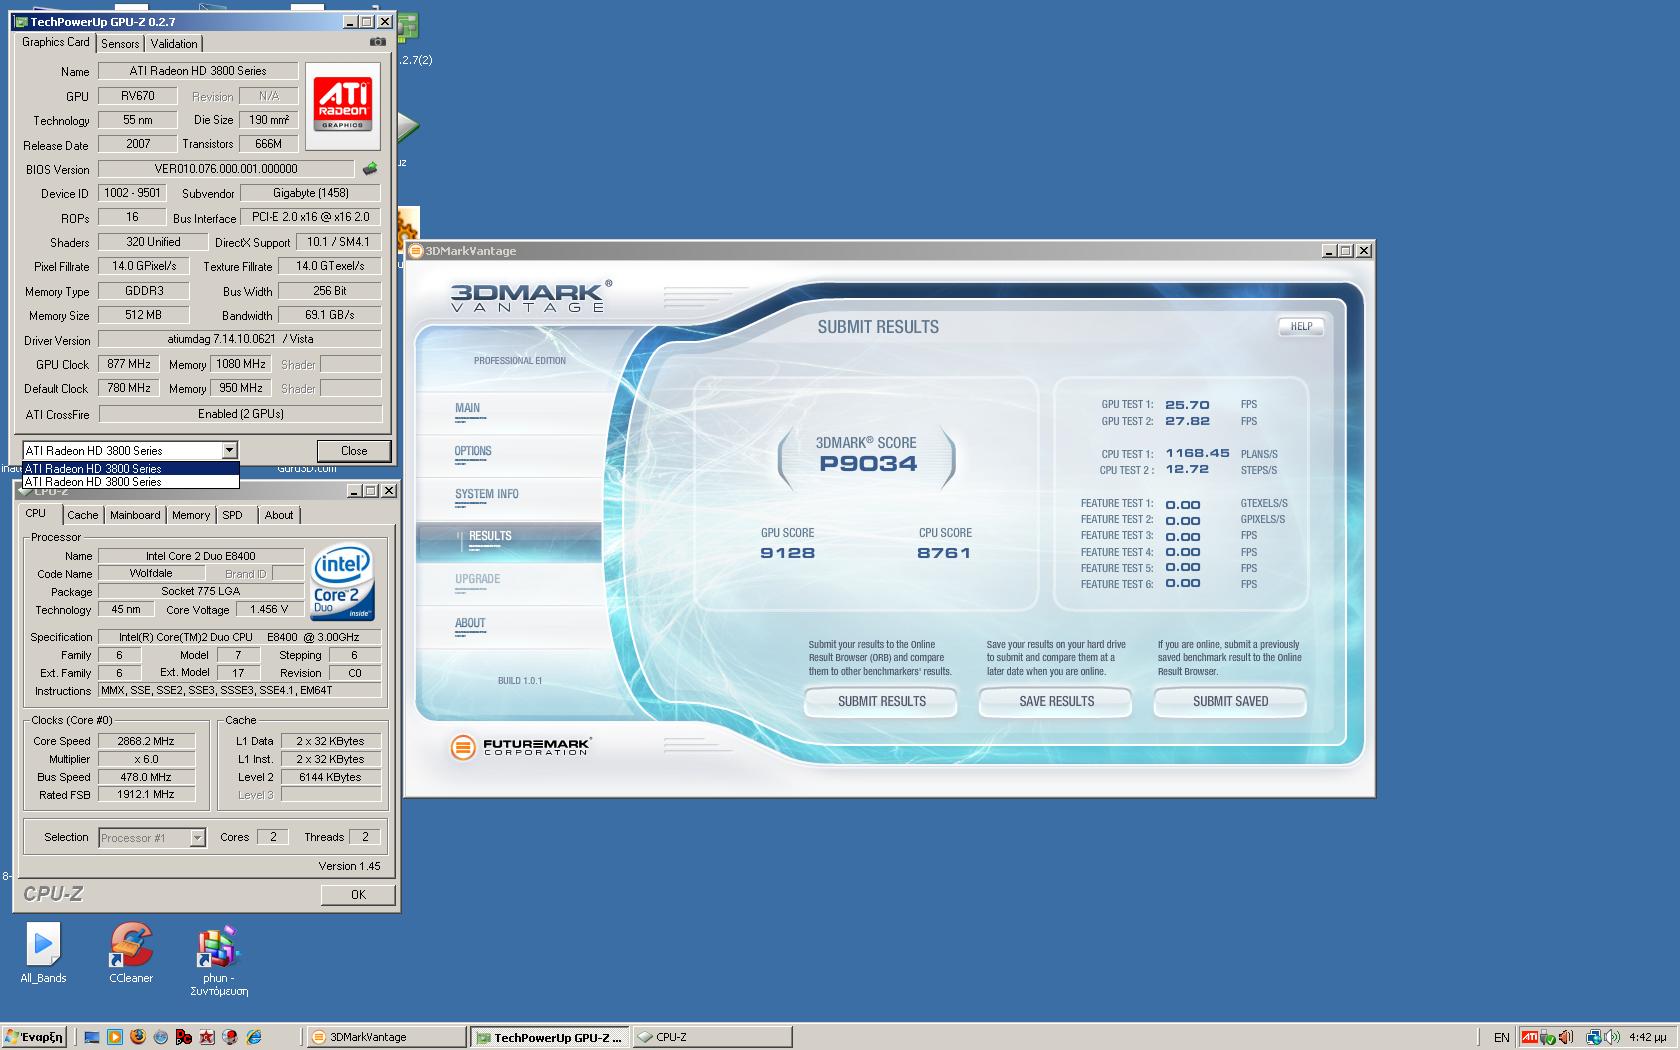The width and height of the screenshot is (1680, 1050).
Task: Click the network connection tray icon
Action: 1594,1037
